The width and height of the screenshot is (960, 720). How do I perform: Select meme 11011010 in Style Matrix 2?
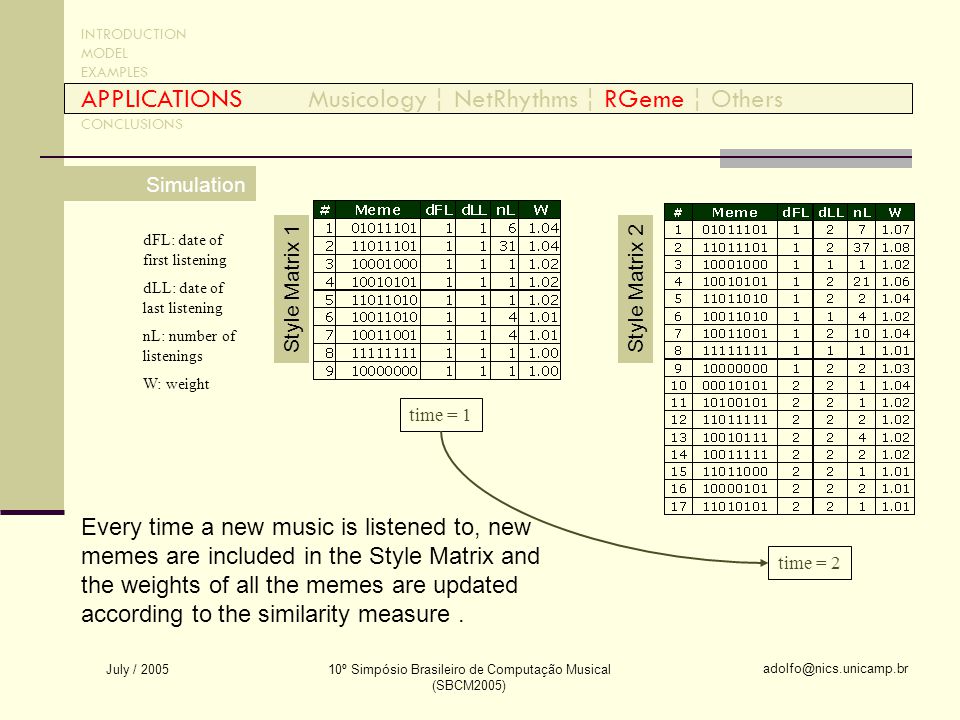735,299
